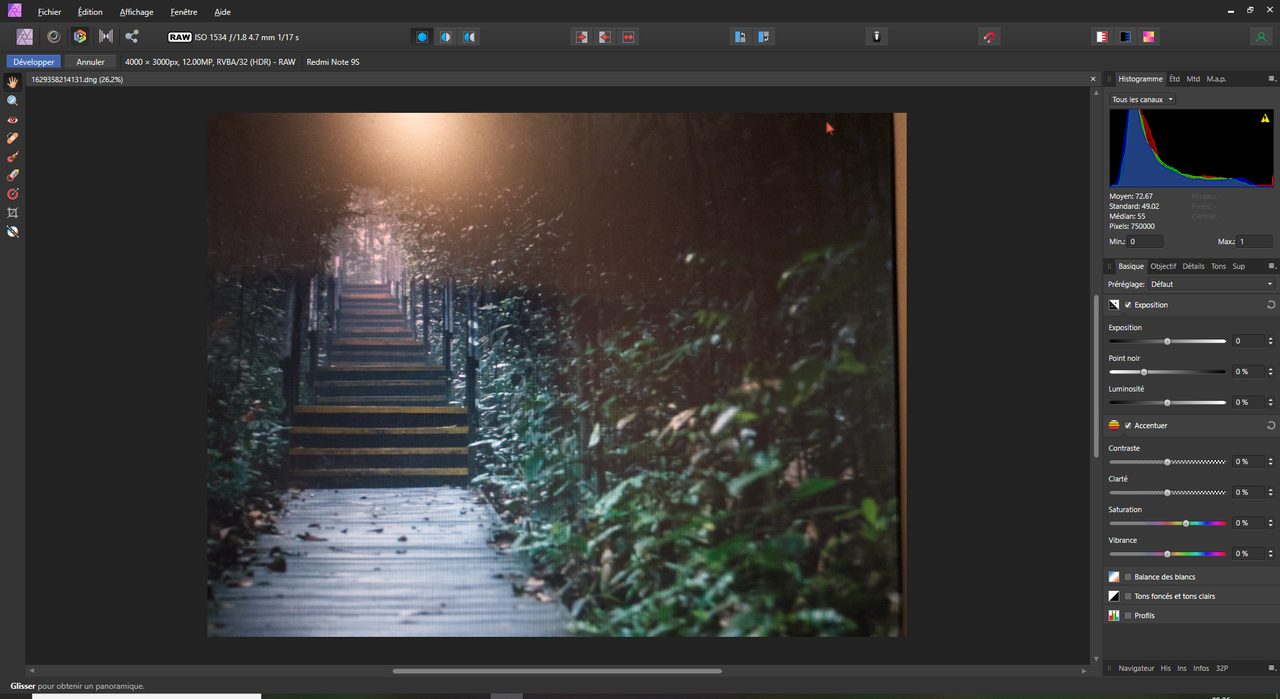The image size is (1280, 699).
Task: Reset the Exposition section with circular arrow
Action: (x=1271, y=305)
